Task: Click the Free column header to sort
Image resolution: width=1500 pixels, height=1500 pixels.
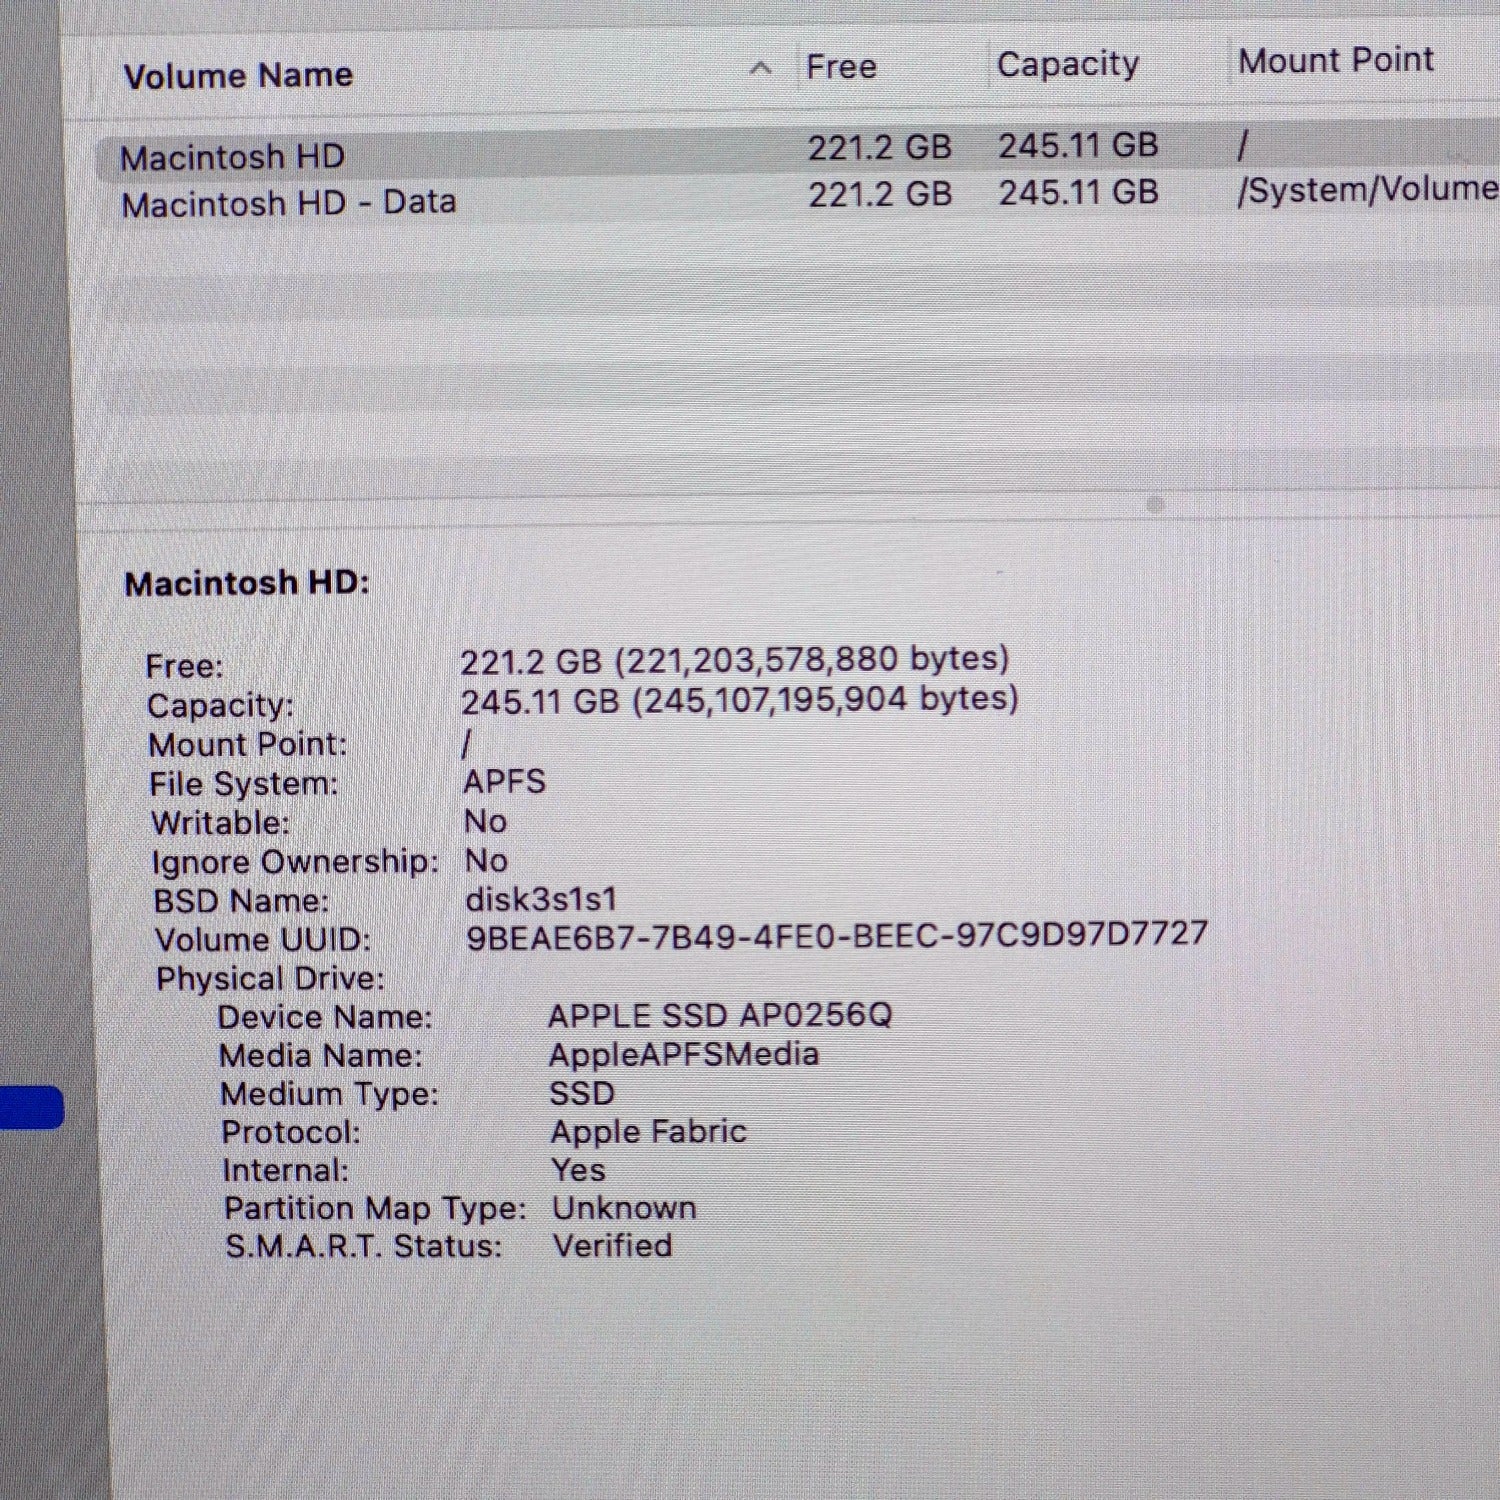Action: (x=841, y=66)
